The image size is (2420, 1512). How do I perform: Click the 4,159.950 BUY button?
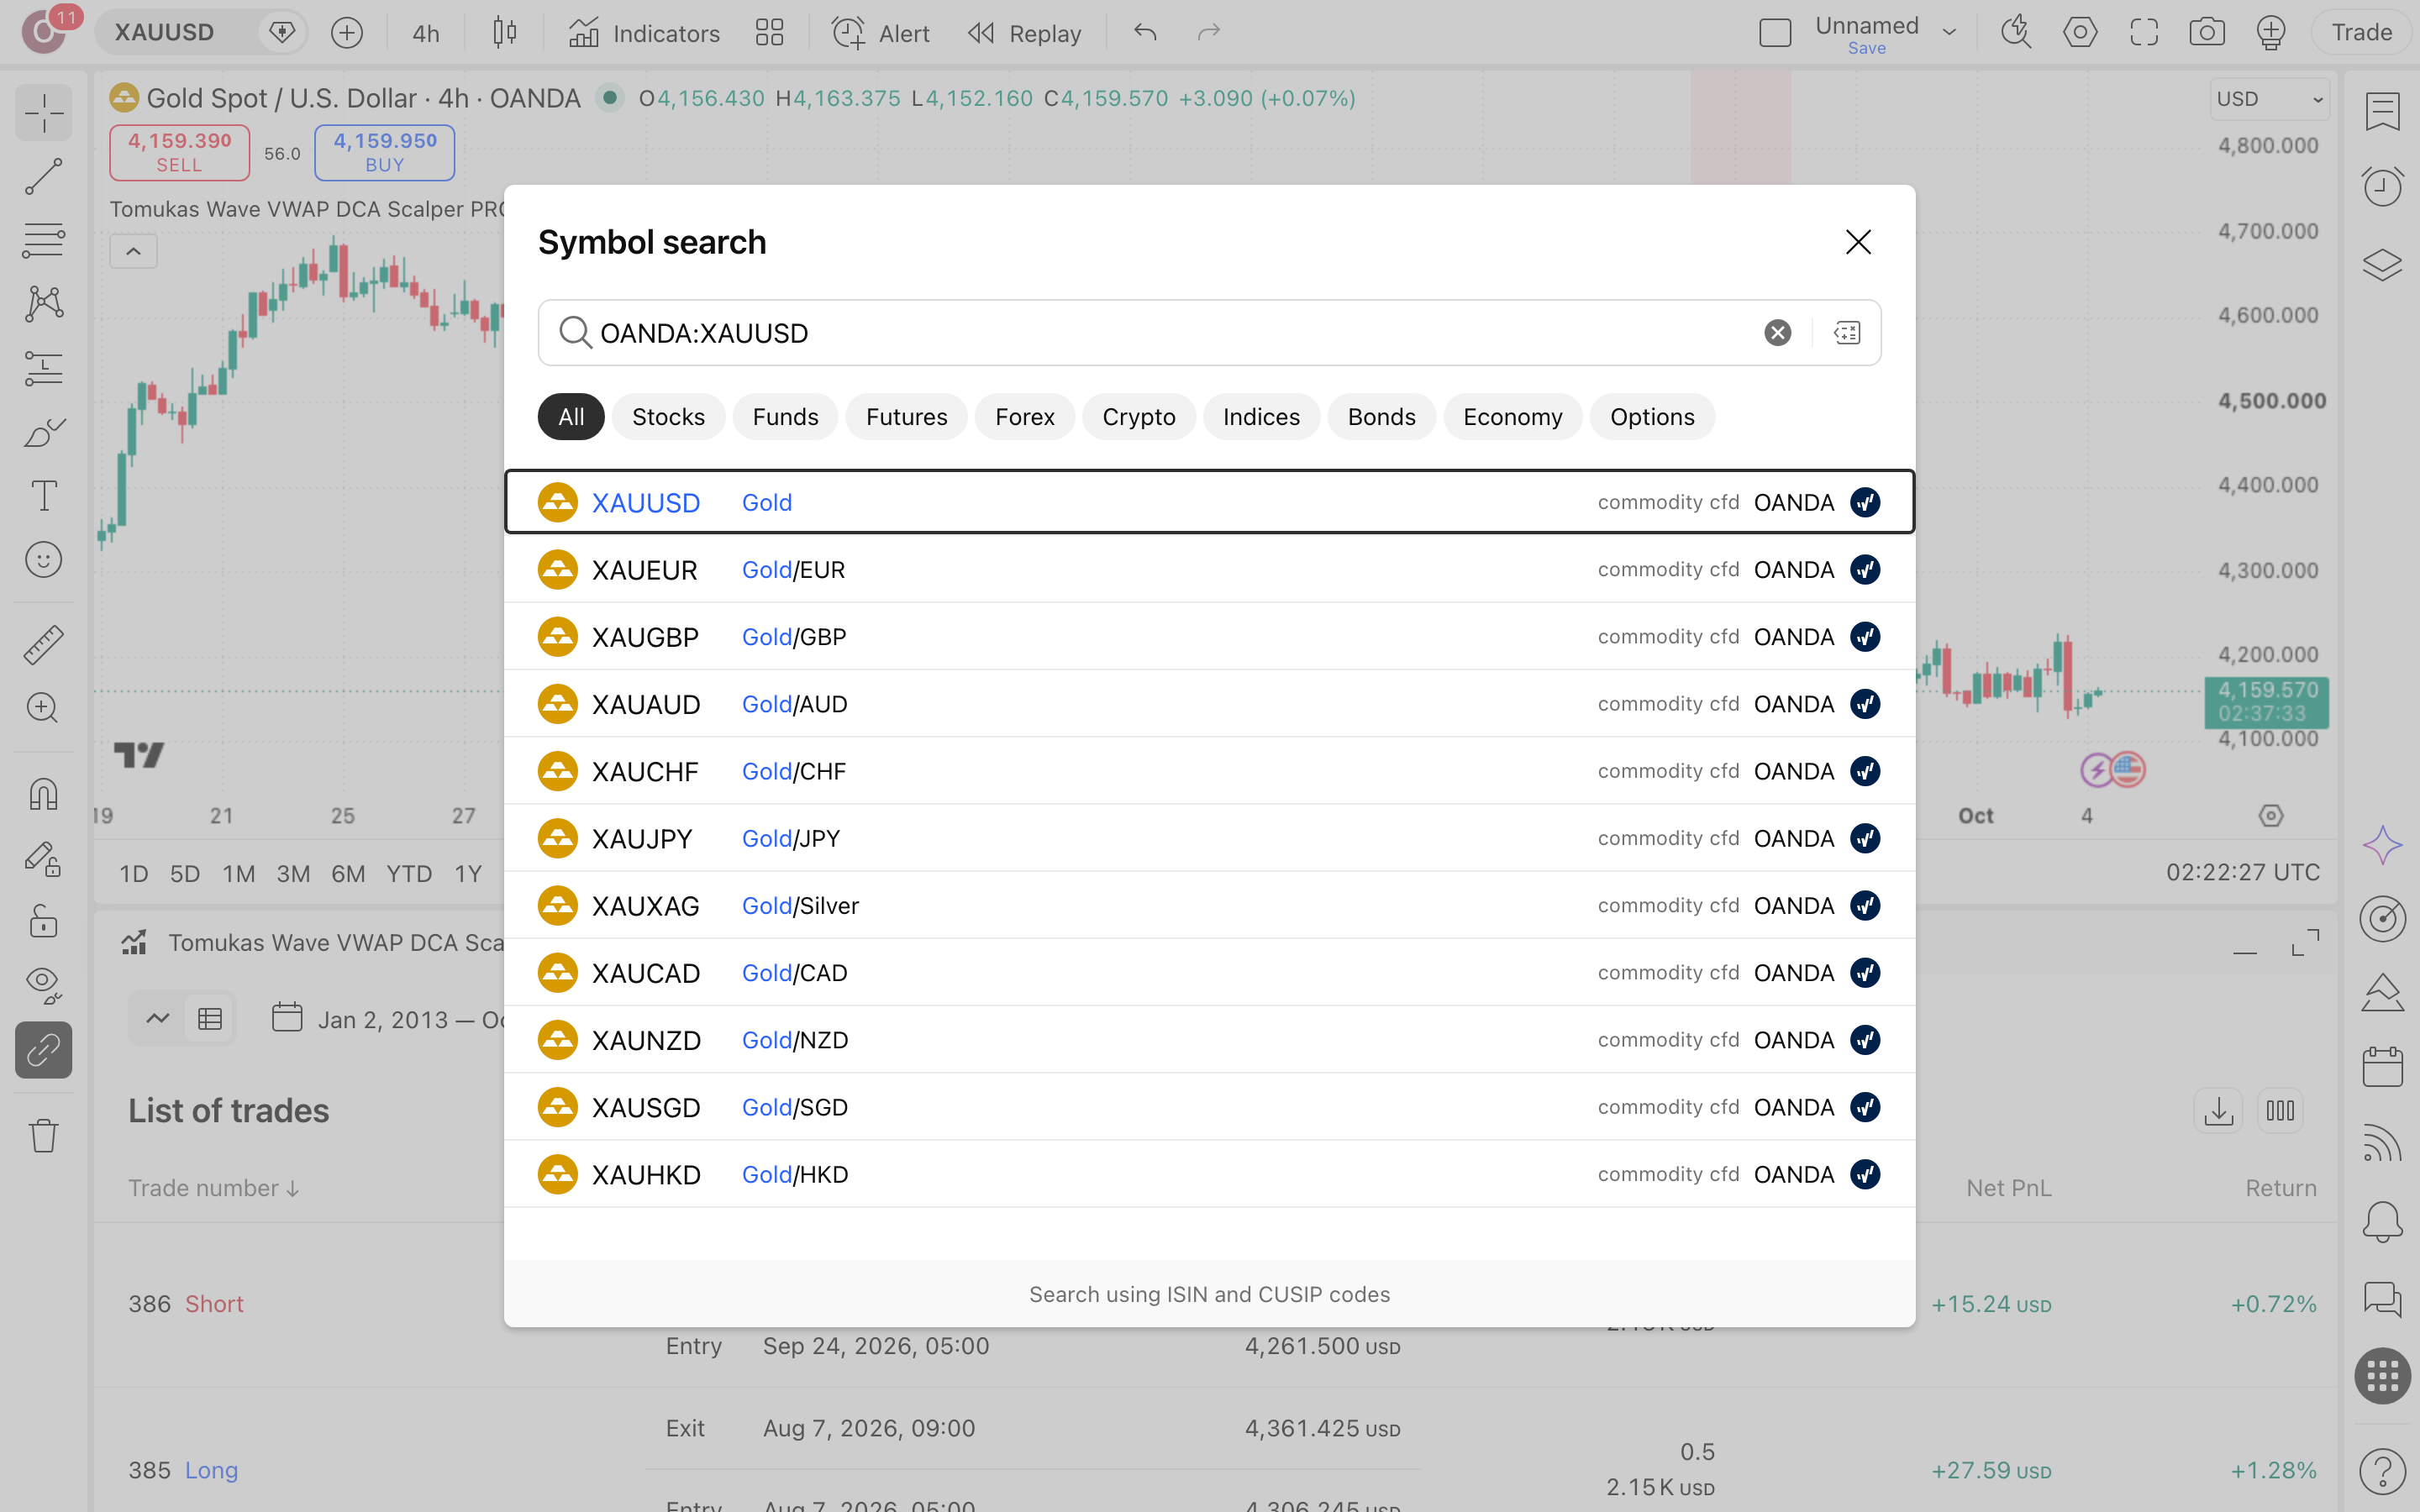[385, 152]
